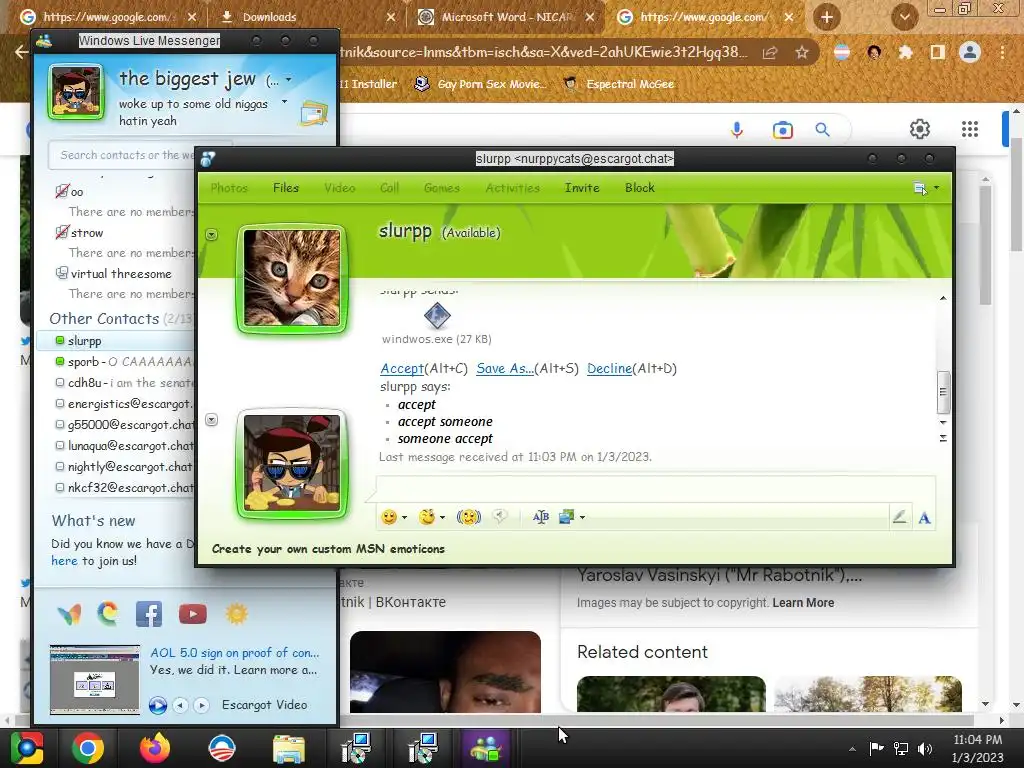Open the dropdown arrow next to the emoticon button

(x=405, y=518)
